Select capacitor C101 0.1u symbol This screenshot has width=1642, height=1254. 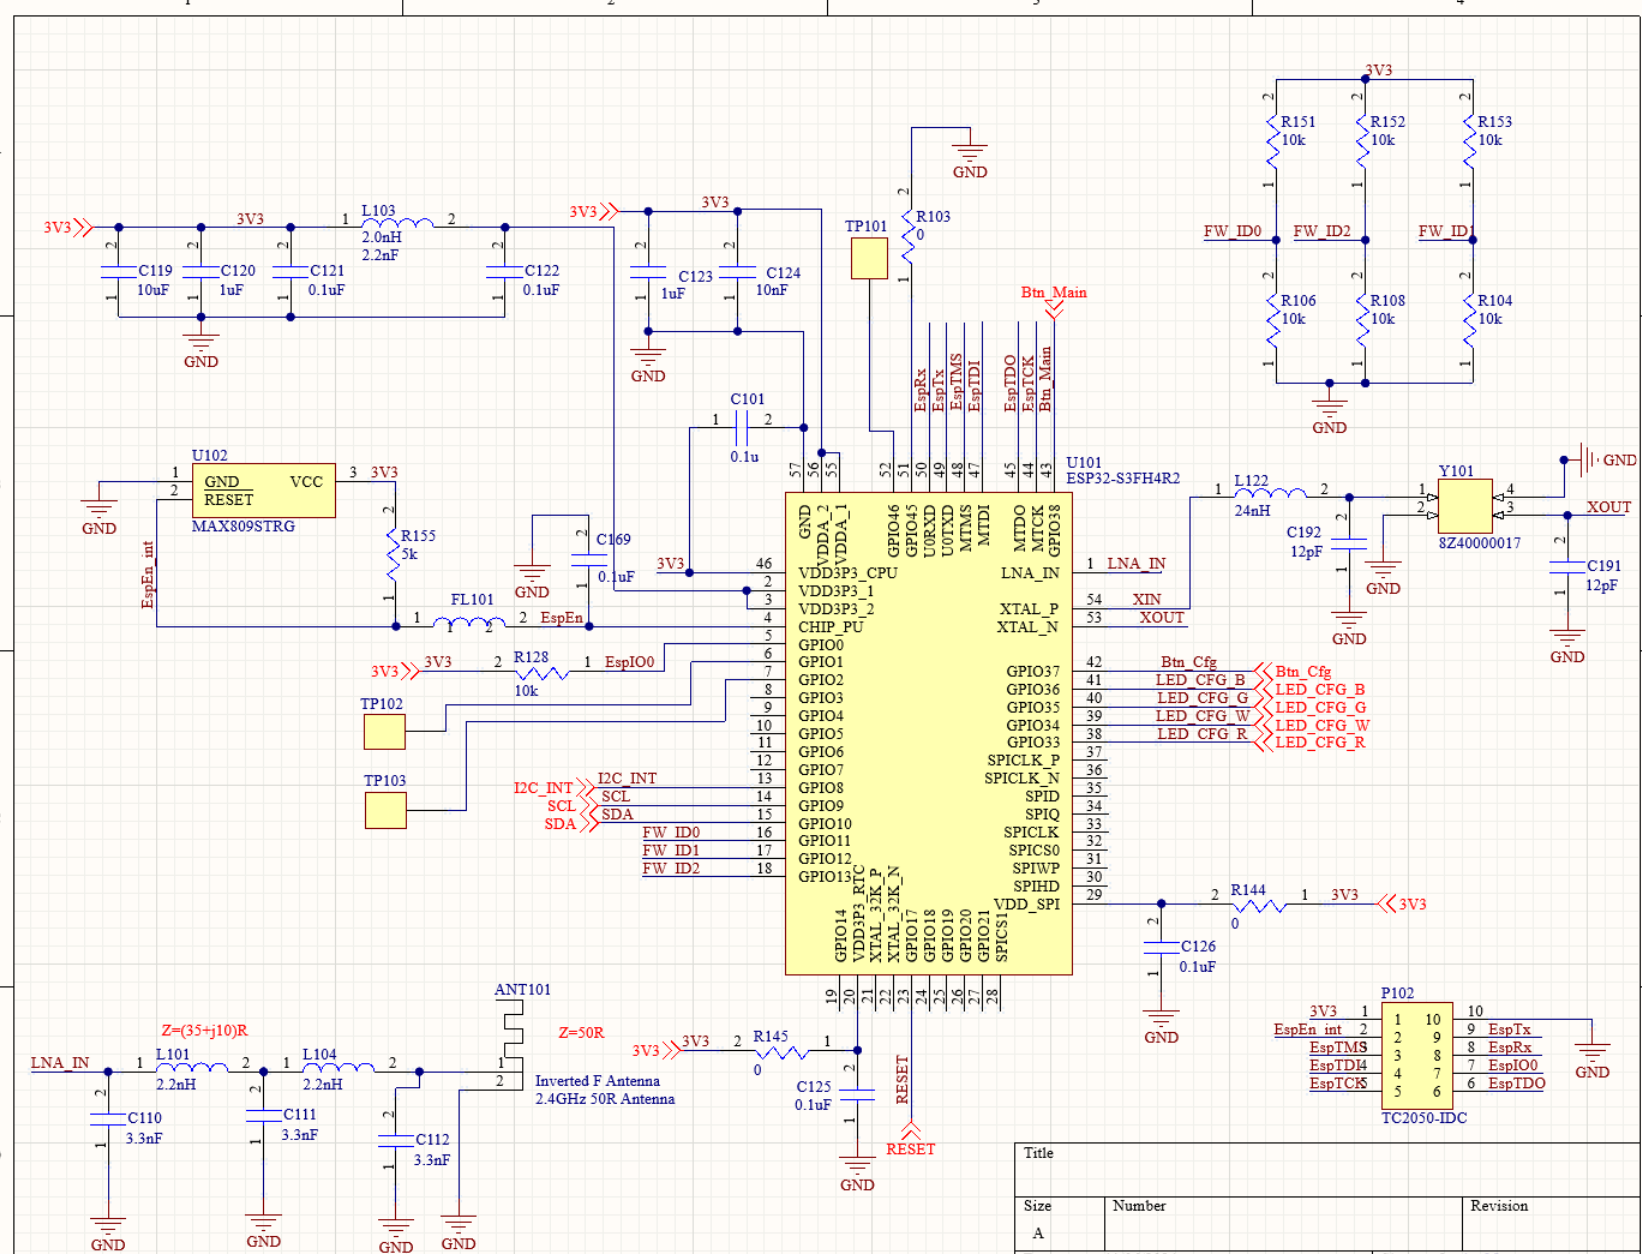coord(741,430)
